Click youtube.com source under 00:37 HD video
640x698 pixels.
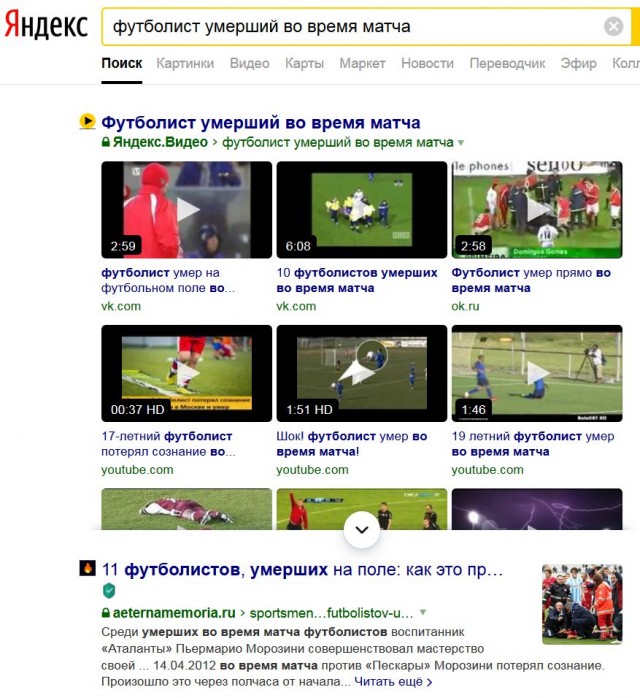pyautogui.click(x=137, y=470)
